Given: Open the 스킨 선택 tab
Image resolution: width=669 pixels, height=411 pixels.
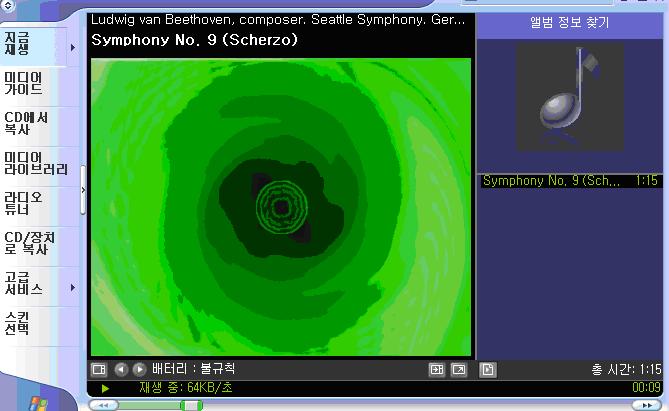Looking at the screenshot, I should pyautogui.click(x=39, y=324).
